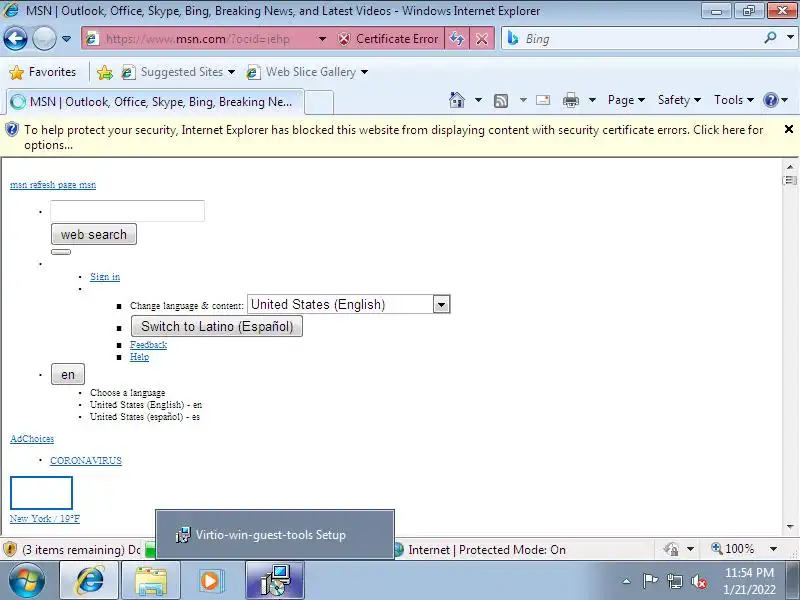800x600 pixels.
Task: Expand the zoom level dropdown arrow
Action: [x=773, y=549]
